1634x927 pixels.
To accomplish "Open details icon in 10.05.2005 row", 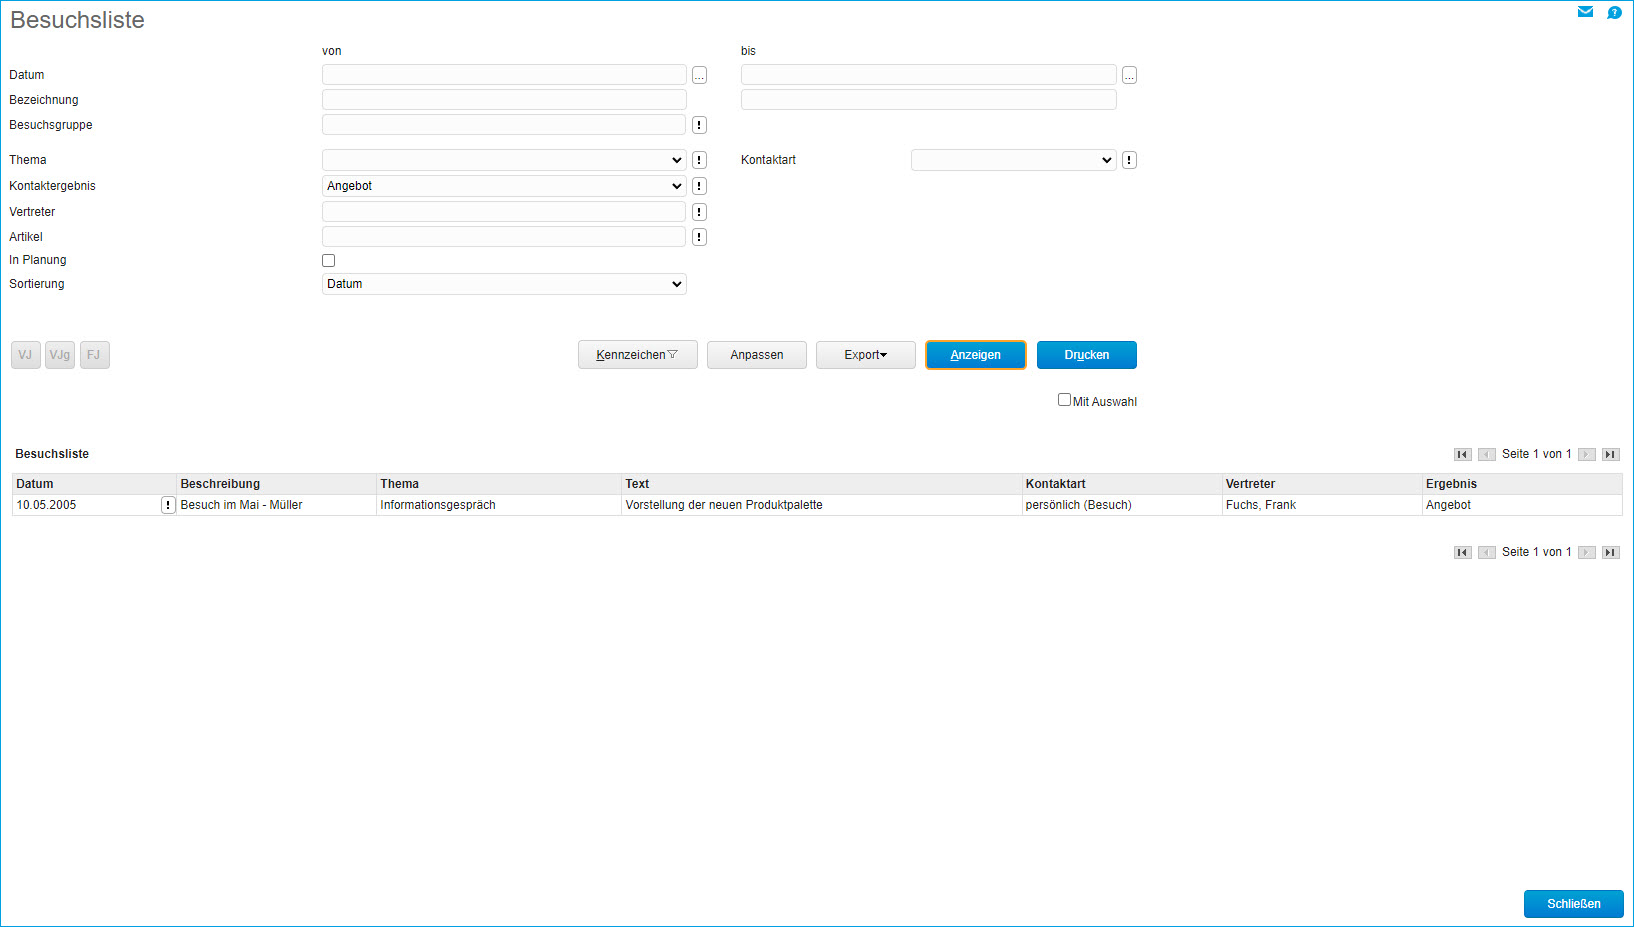I will 168,505.
